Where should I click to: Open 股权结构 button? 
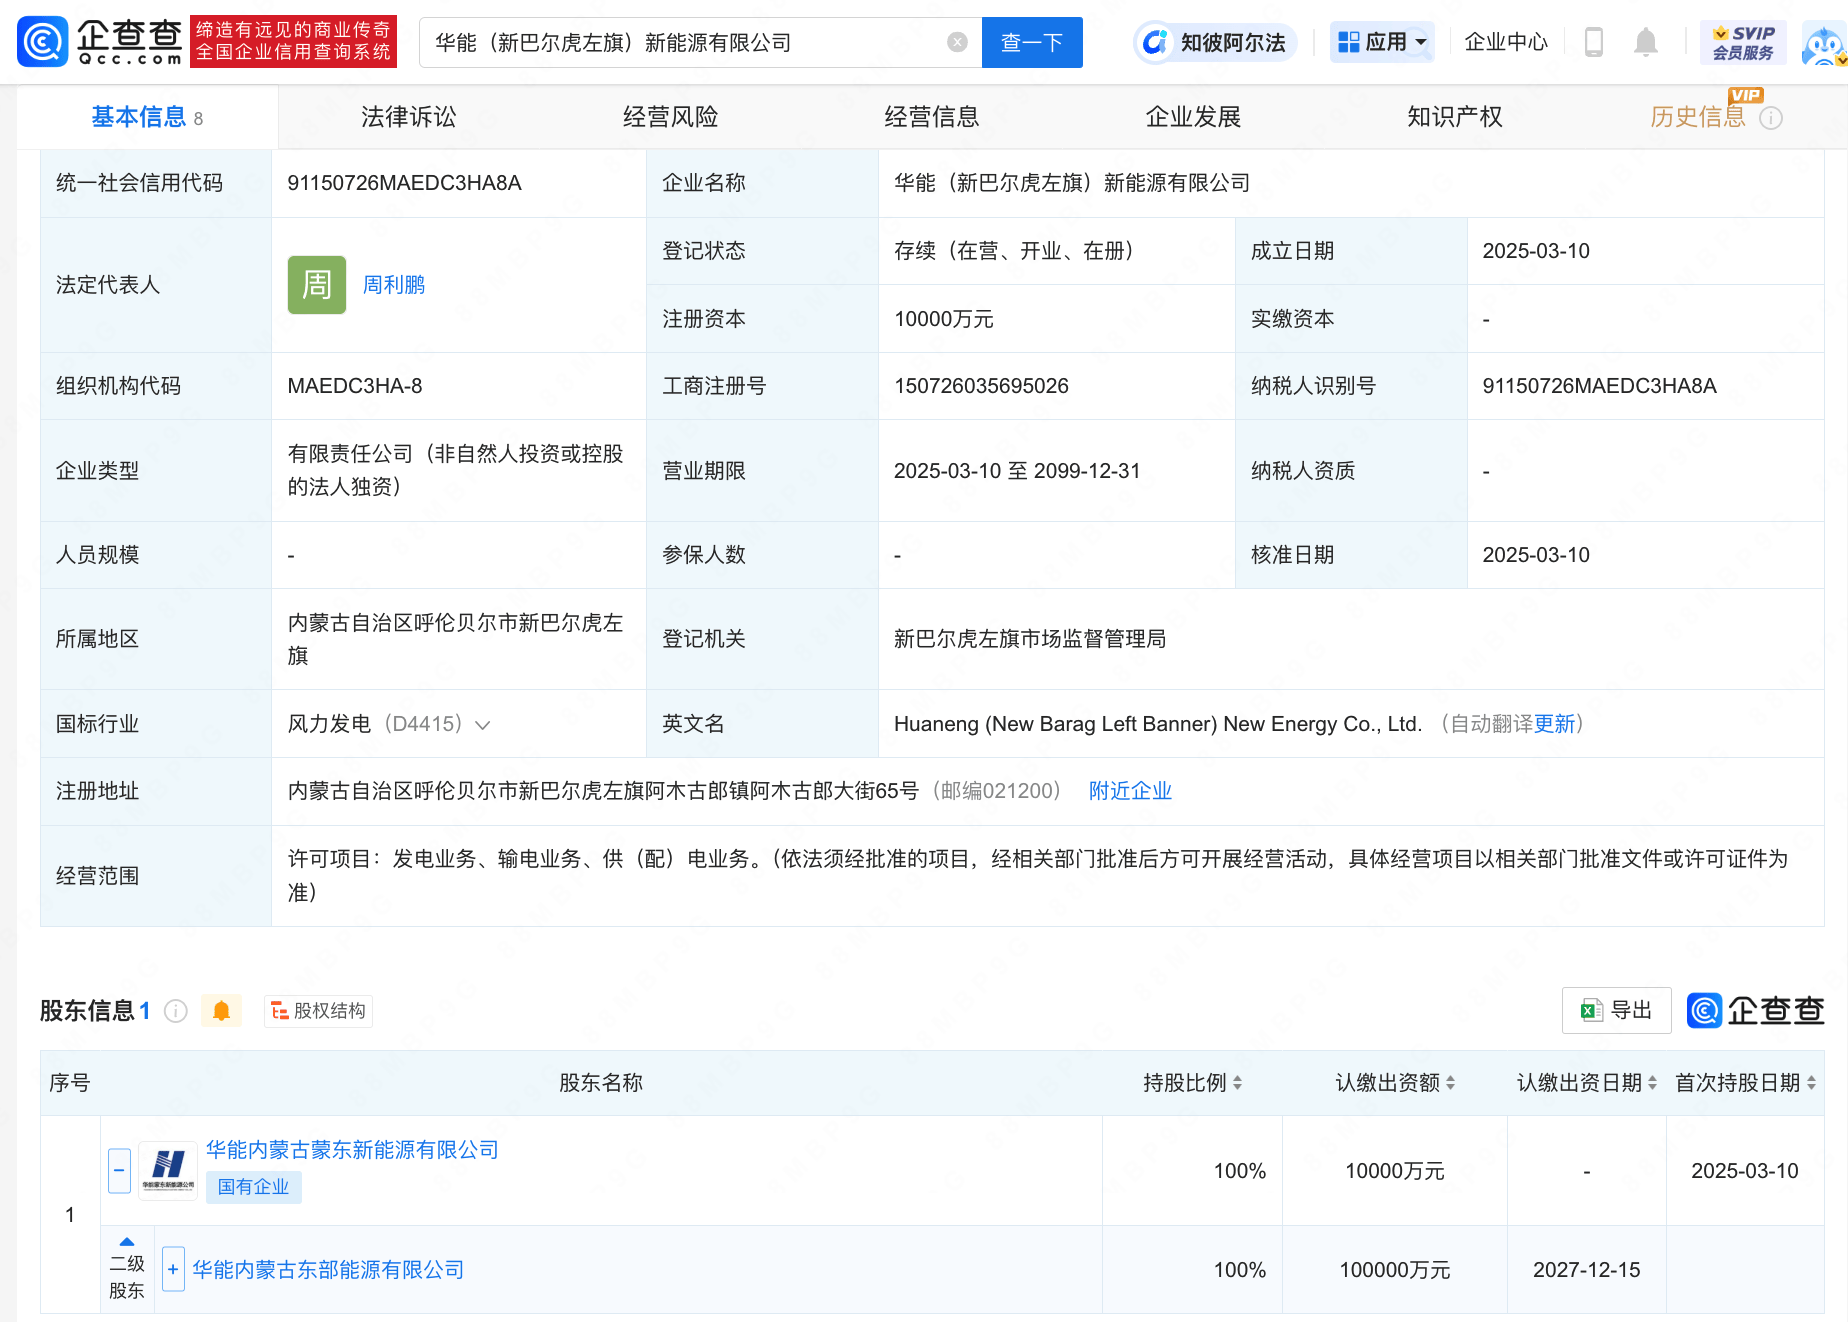point(318,1011)
